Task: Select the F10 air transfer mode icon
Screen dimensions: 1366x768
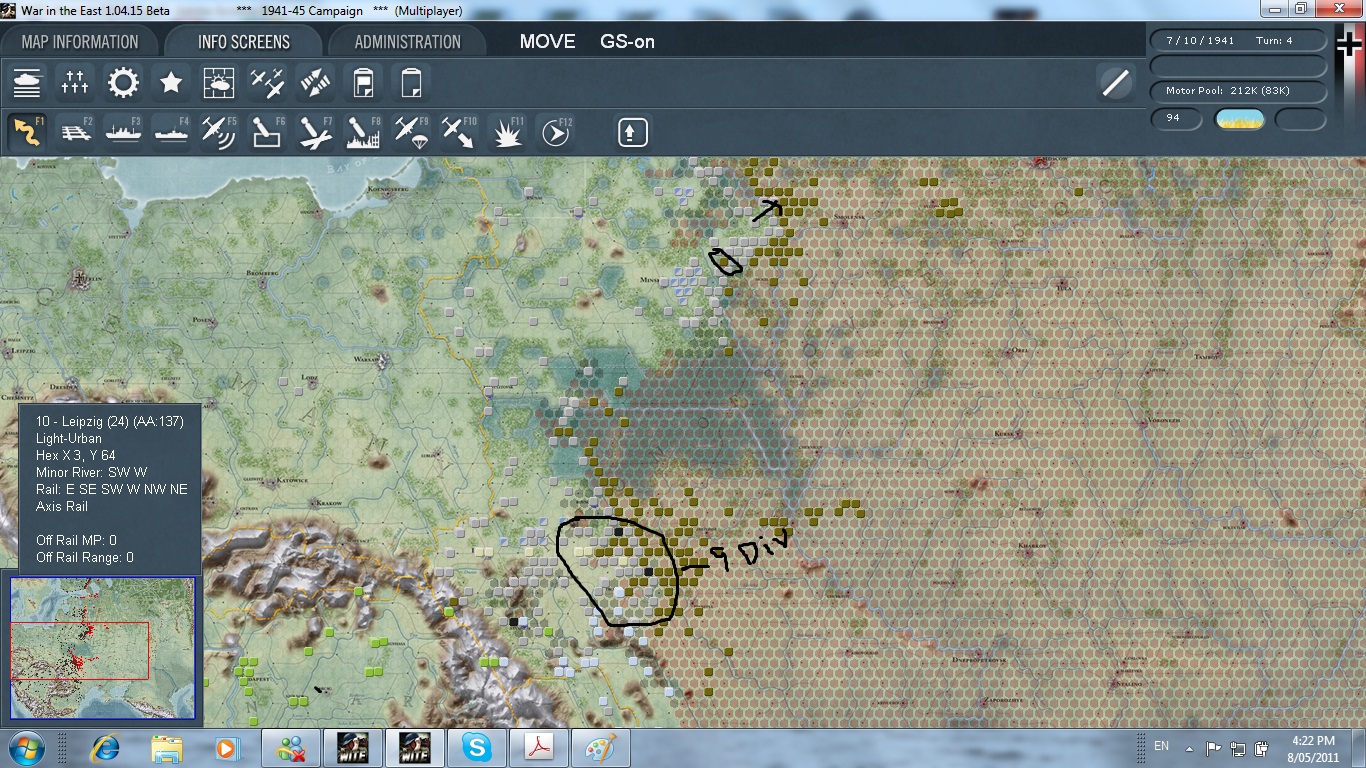Action: pos(459,132)
